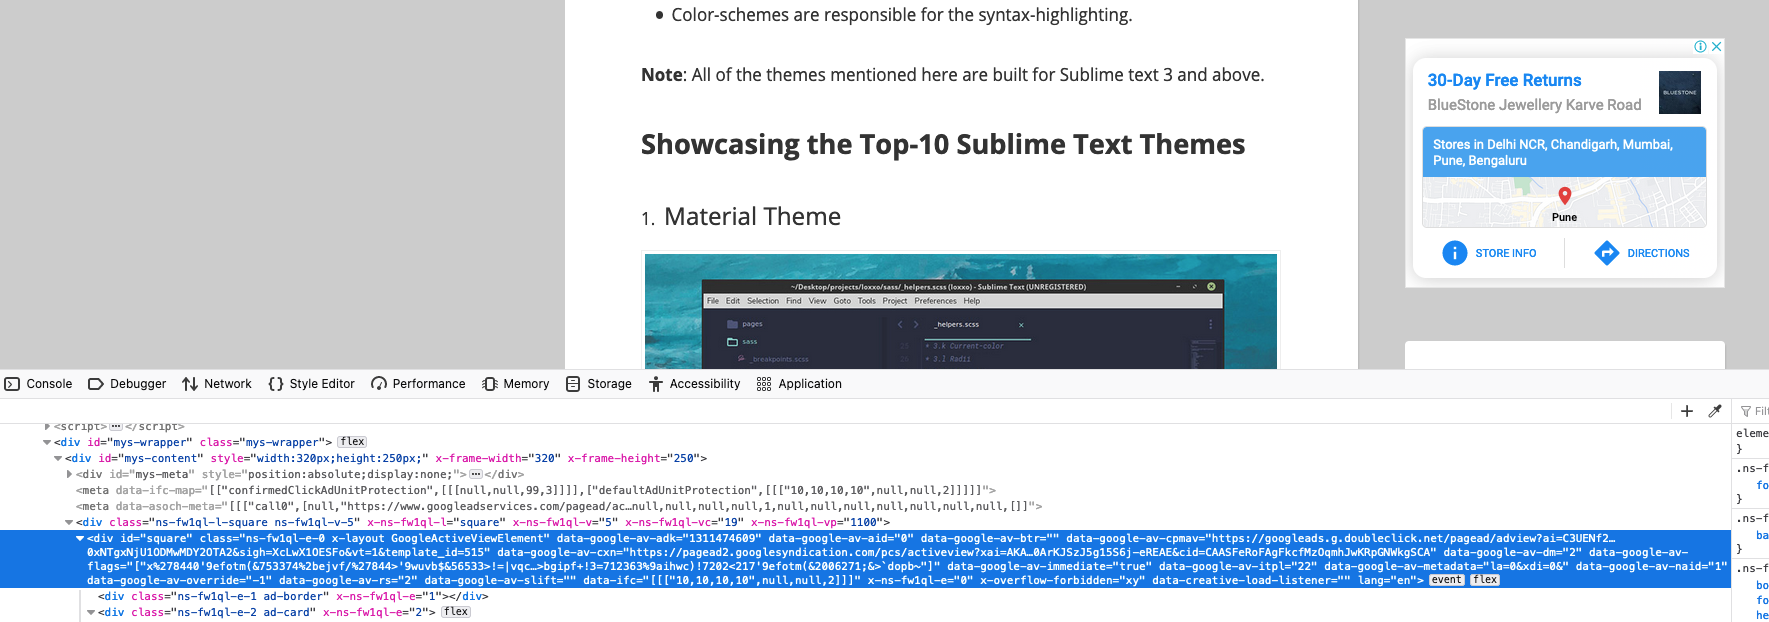Click the DIRECTIONS arrow diamond icon

click(1607, 253)
